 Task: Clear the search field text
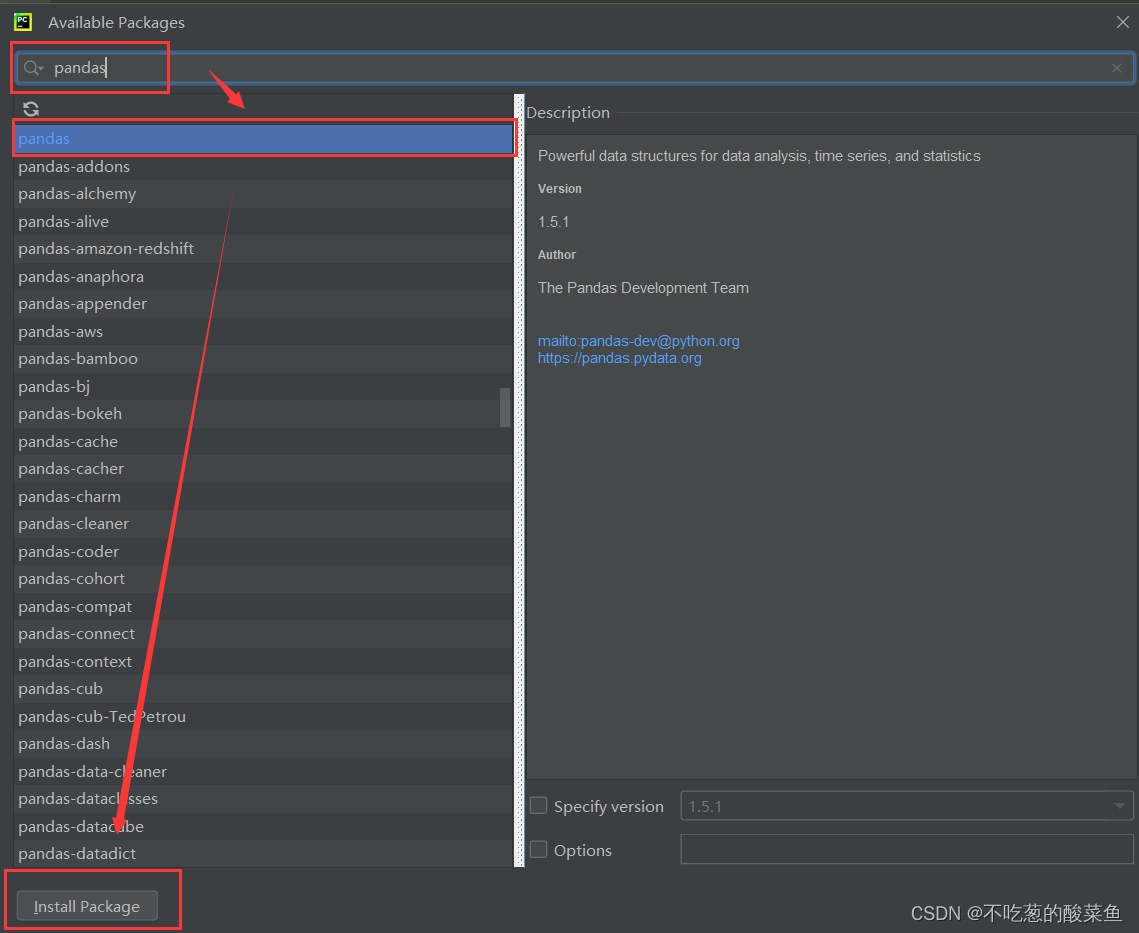(1116, 68)
